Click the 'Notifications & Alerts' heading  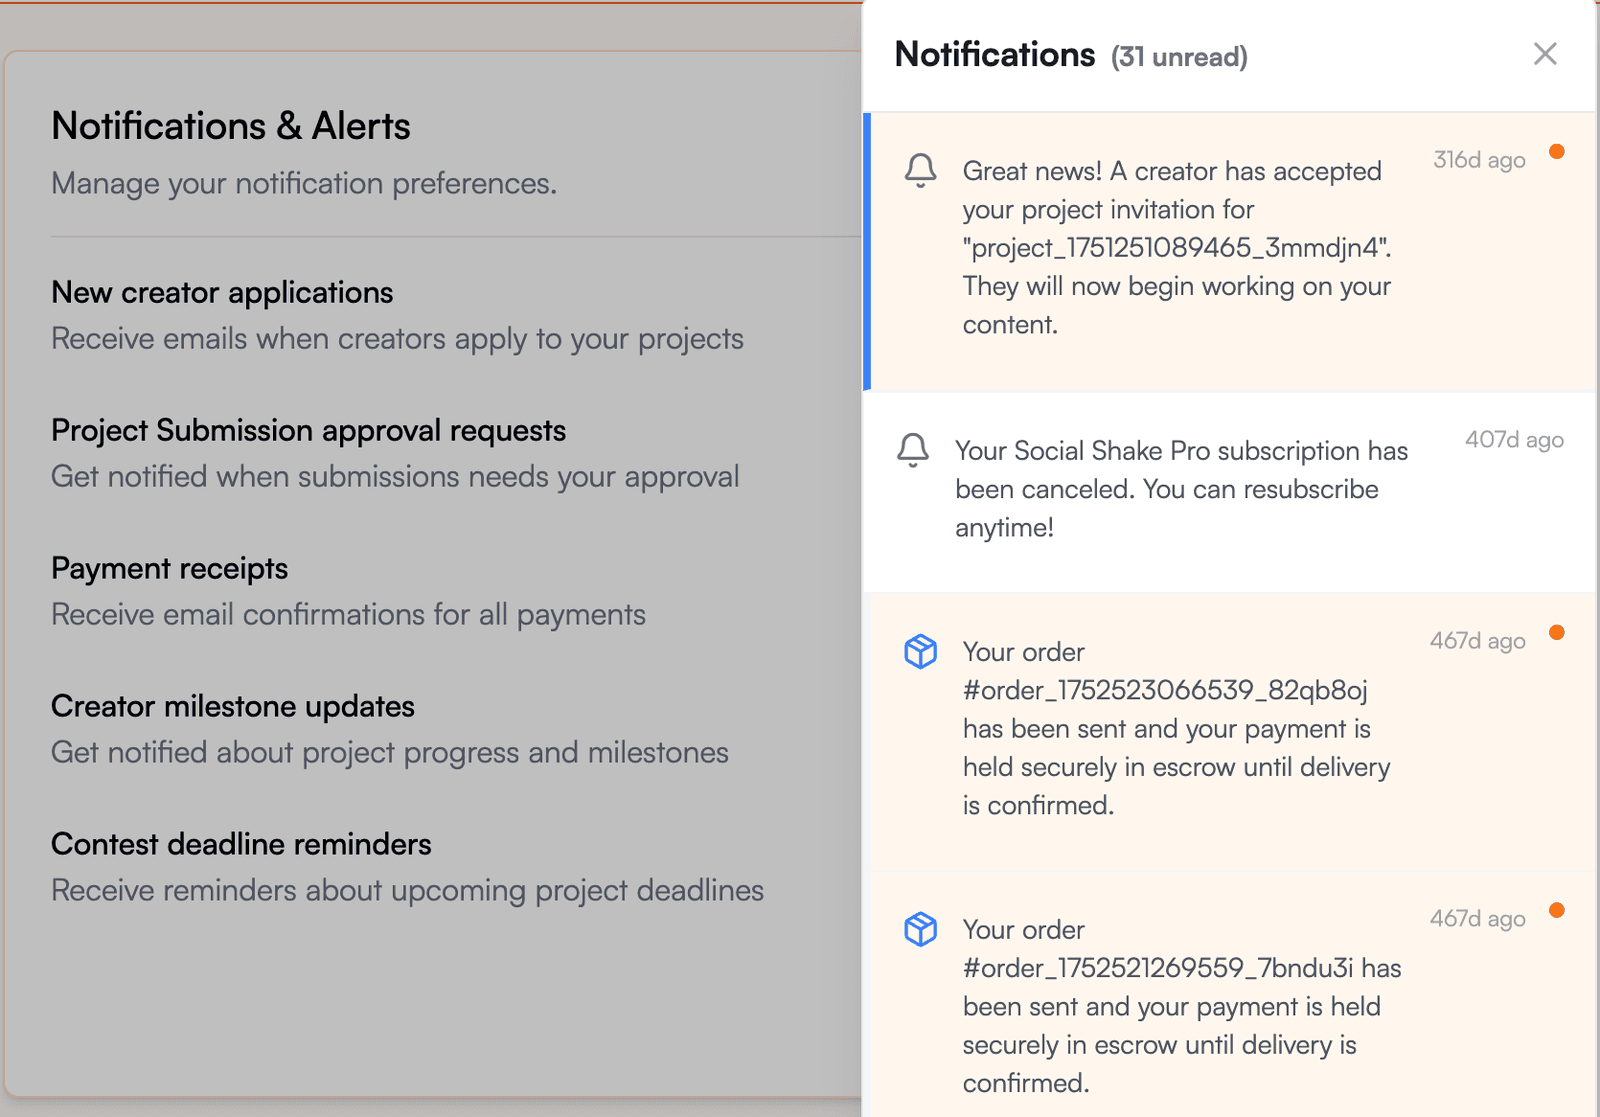click(x=231, y=126)
